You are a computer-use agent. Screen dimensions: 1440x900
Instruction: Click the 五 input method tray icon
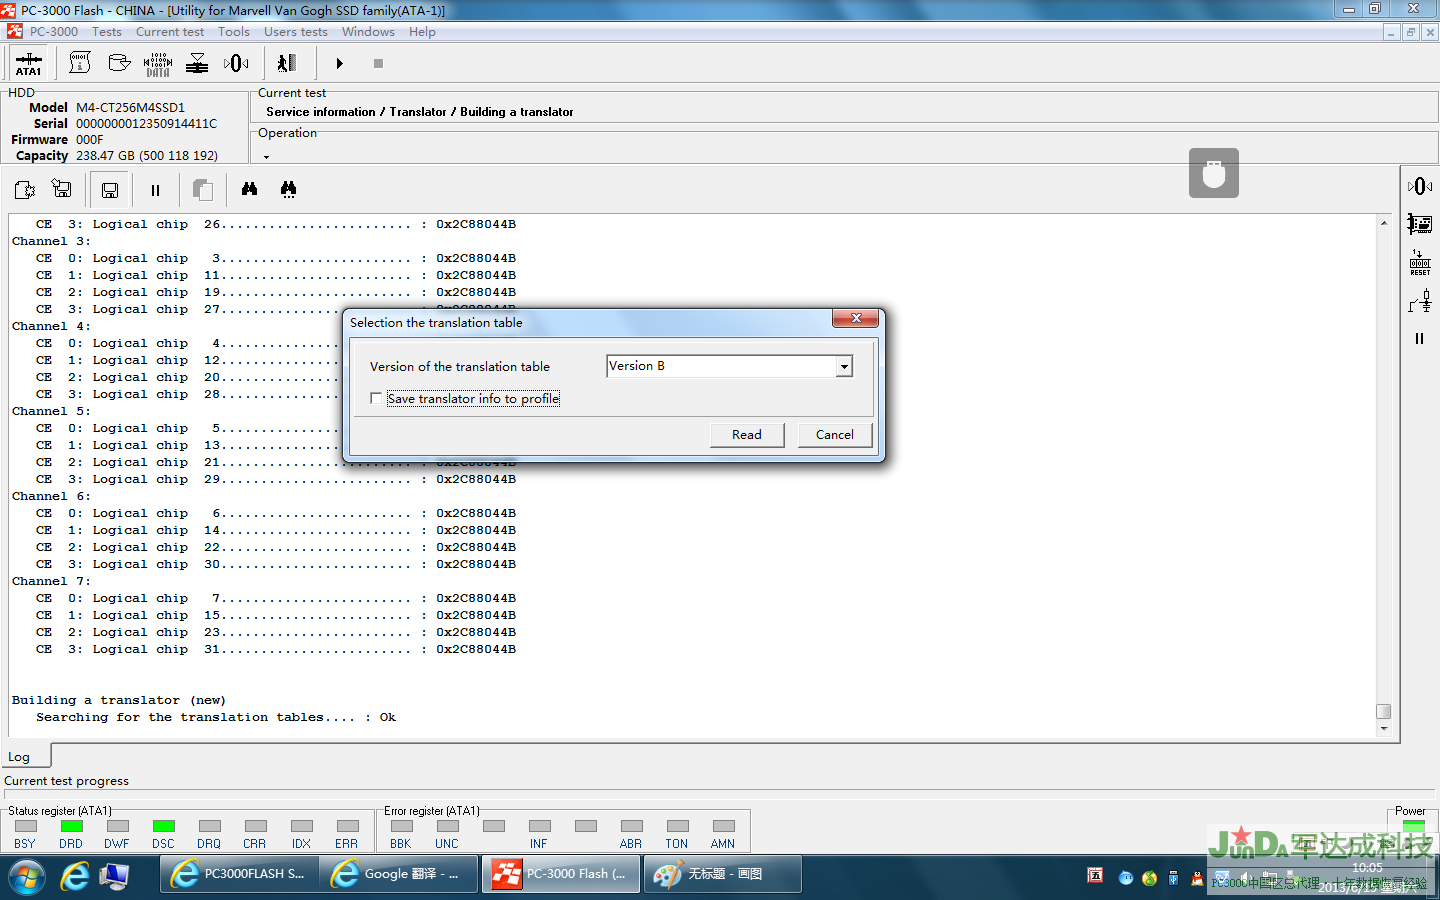1095,876
